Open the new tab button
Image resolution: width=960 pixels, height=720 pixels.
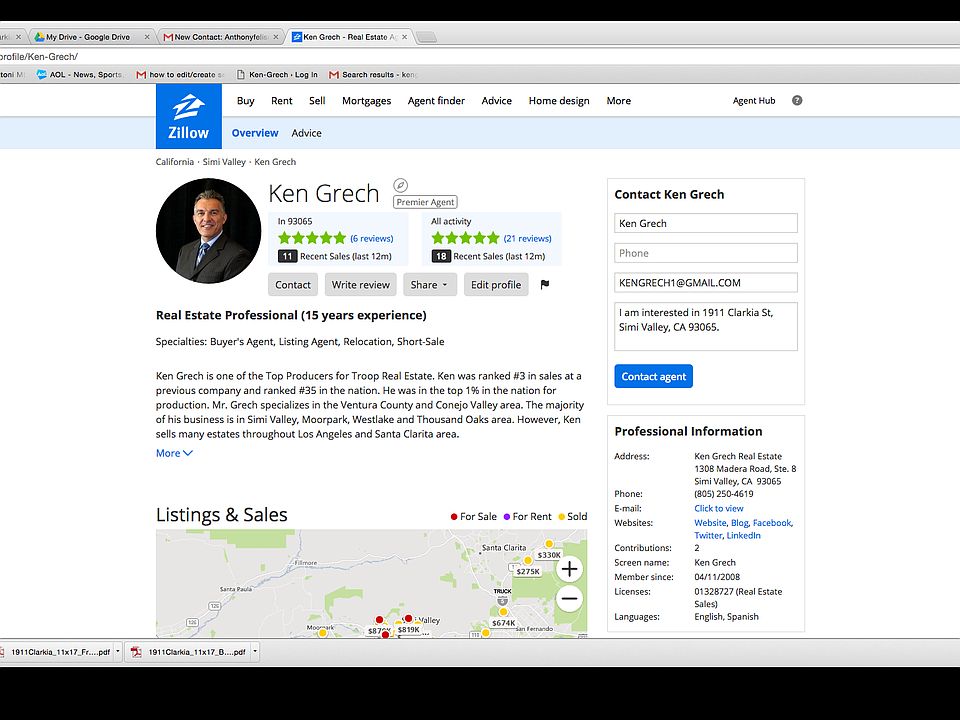(427, 37)
